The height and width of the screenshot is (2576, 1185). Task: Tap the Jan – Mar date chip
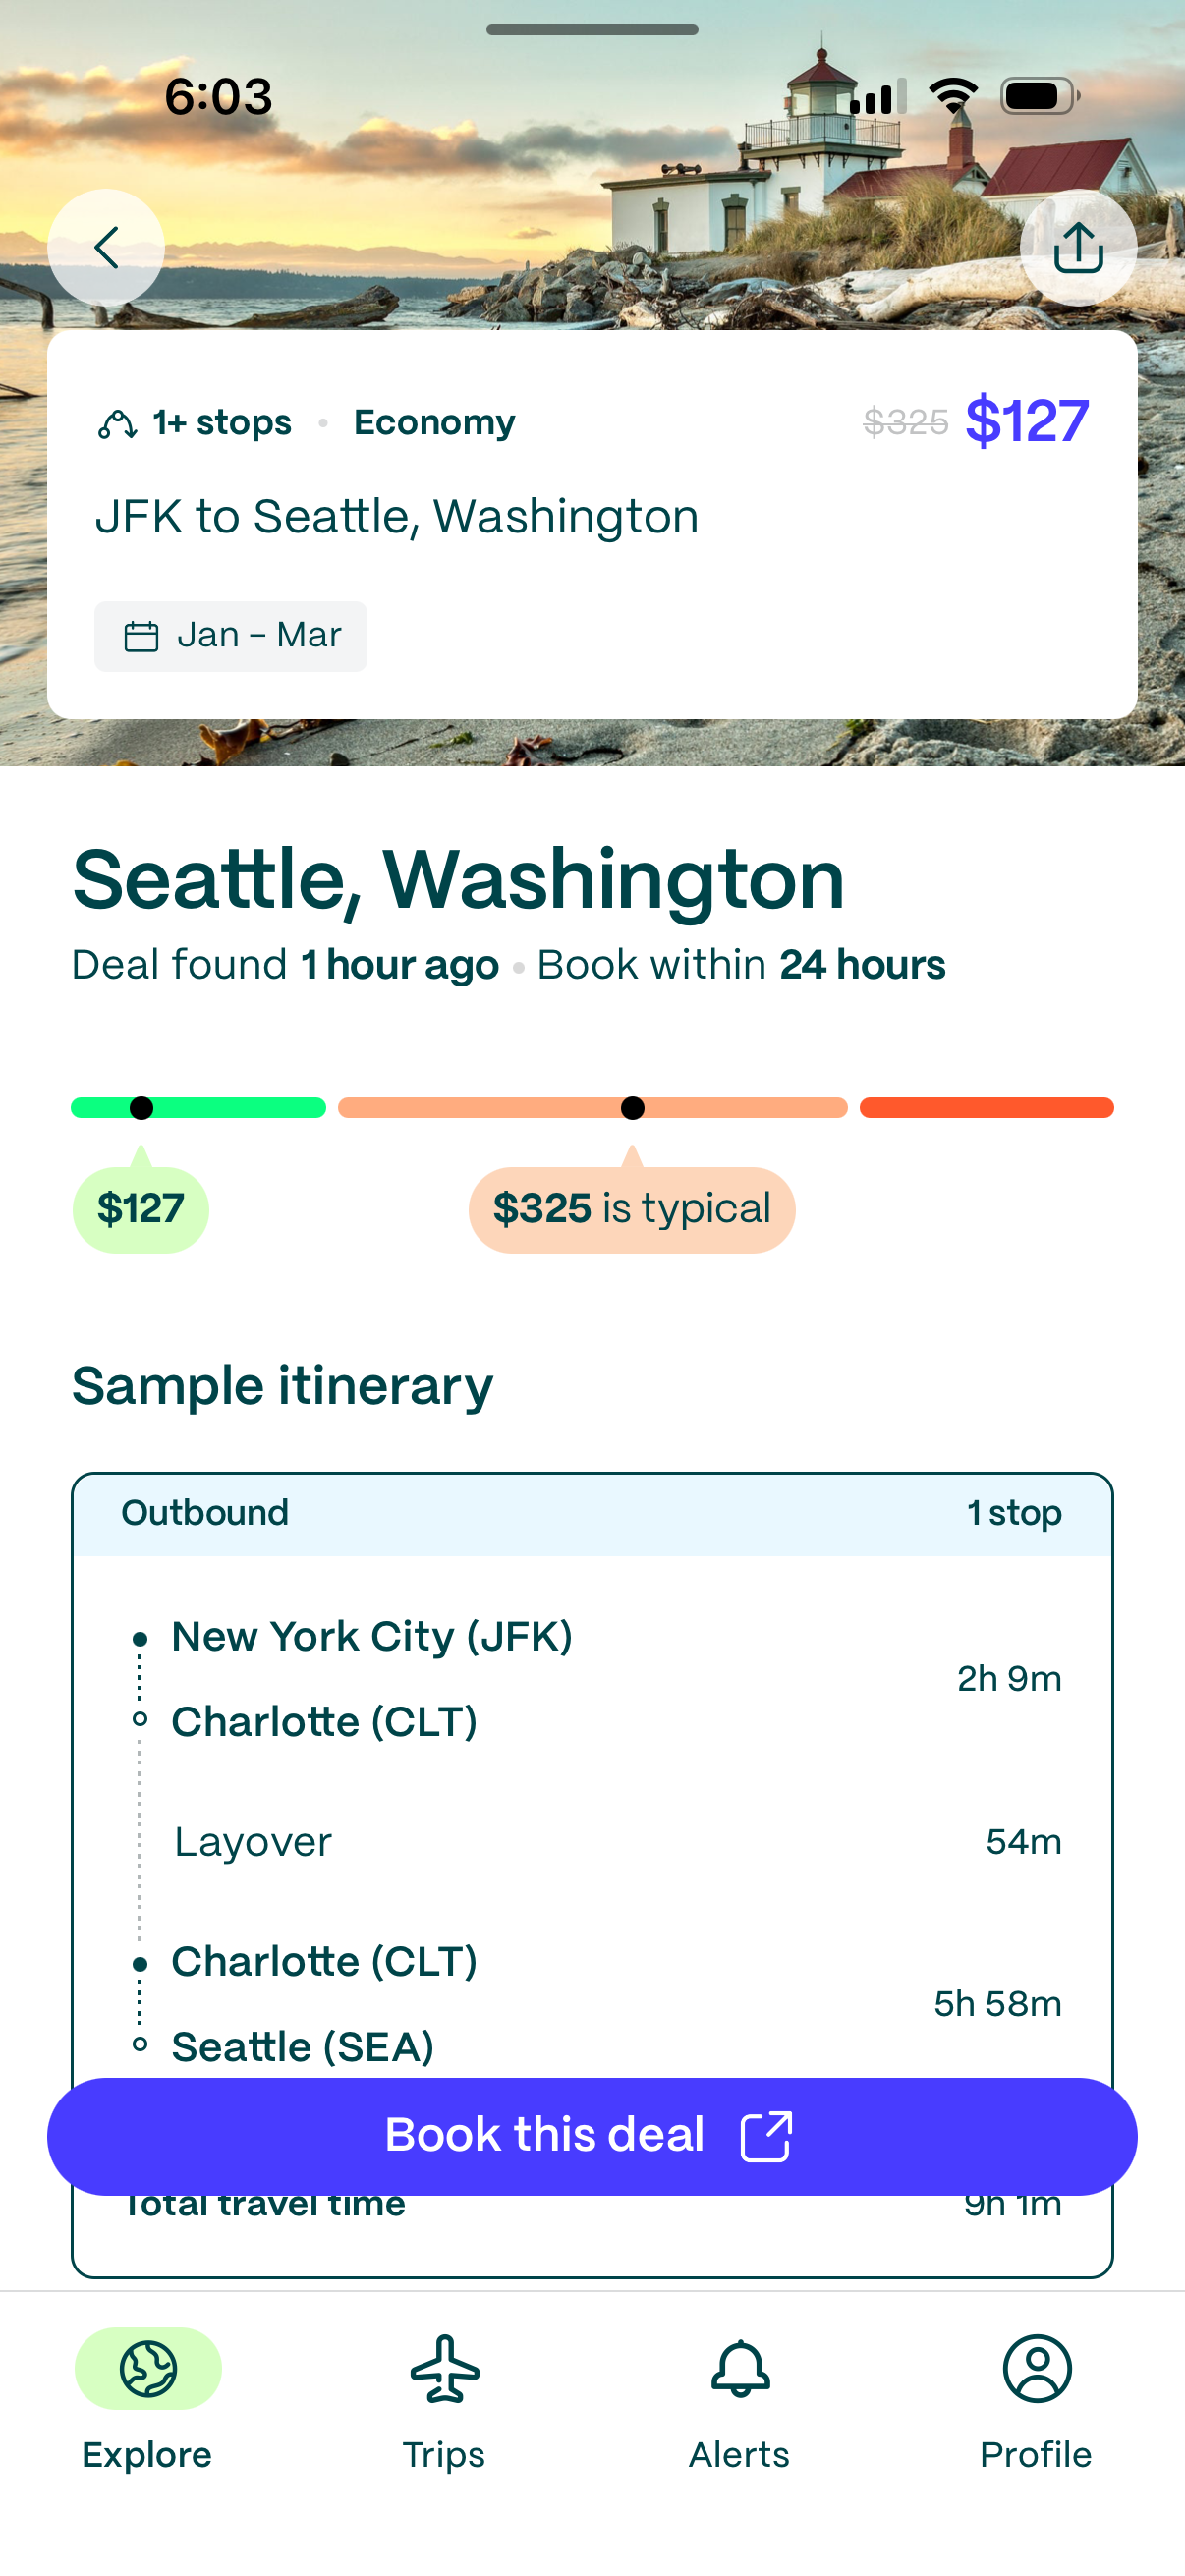[x=231, y=636]
